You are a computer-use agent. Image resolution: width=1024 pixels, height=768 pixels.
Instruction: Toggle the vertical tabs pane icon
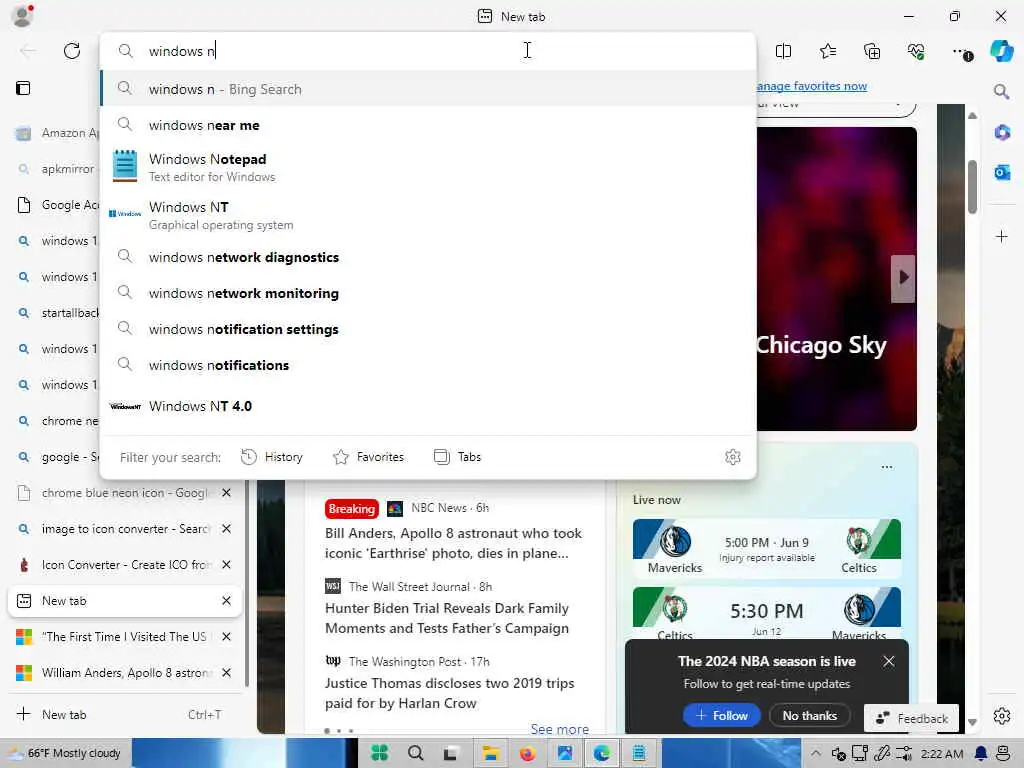coord(23,88)
